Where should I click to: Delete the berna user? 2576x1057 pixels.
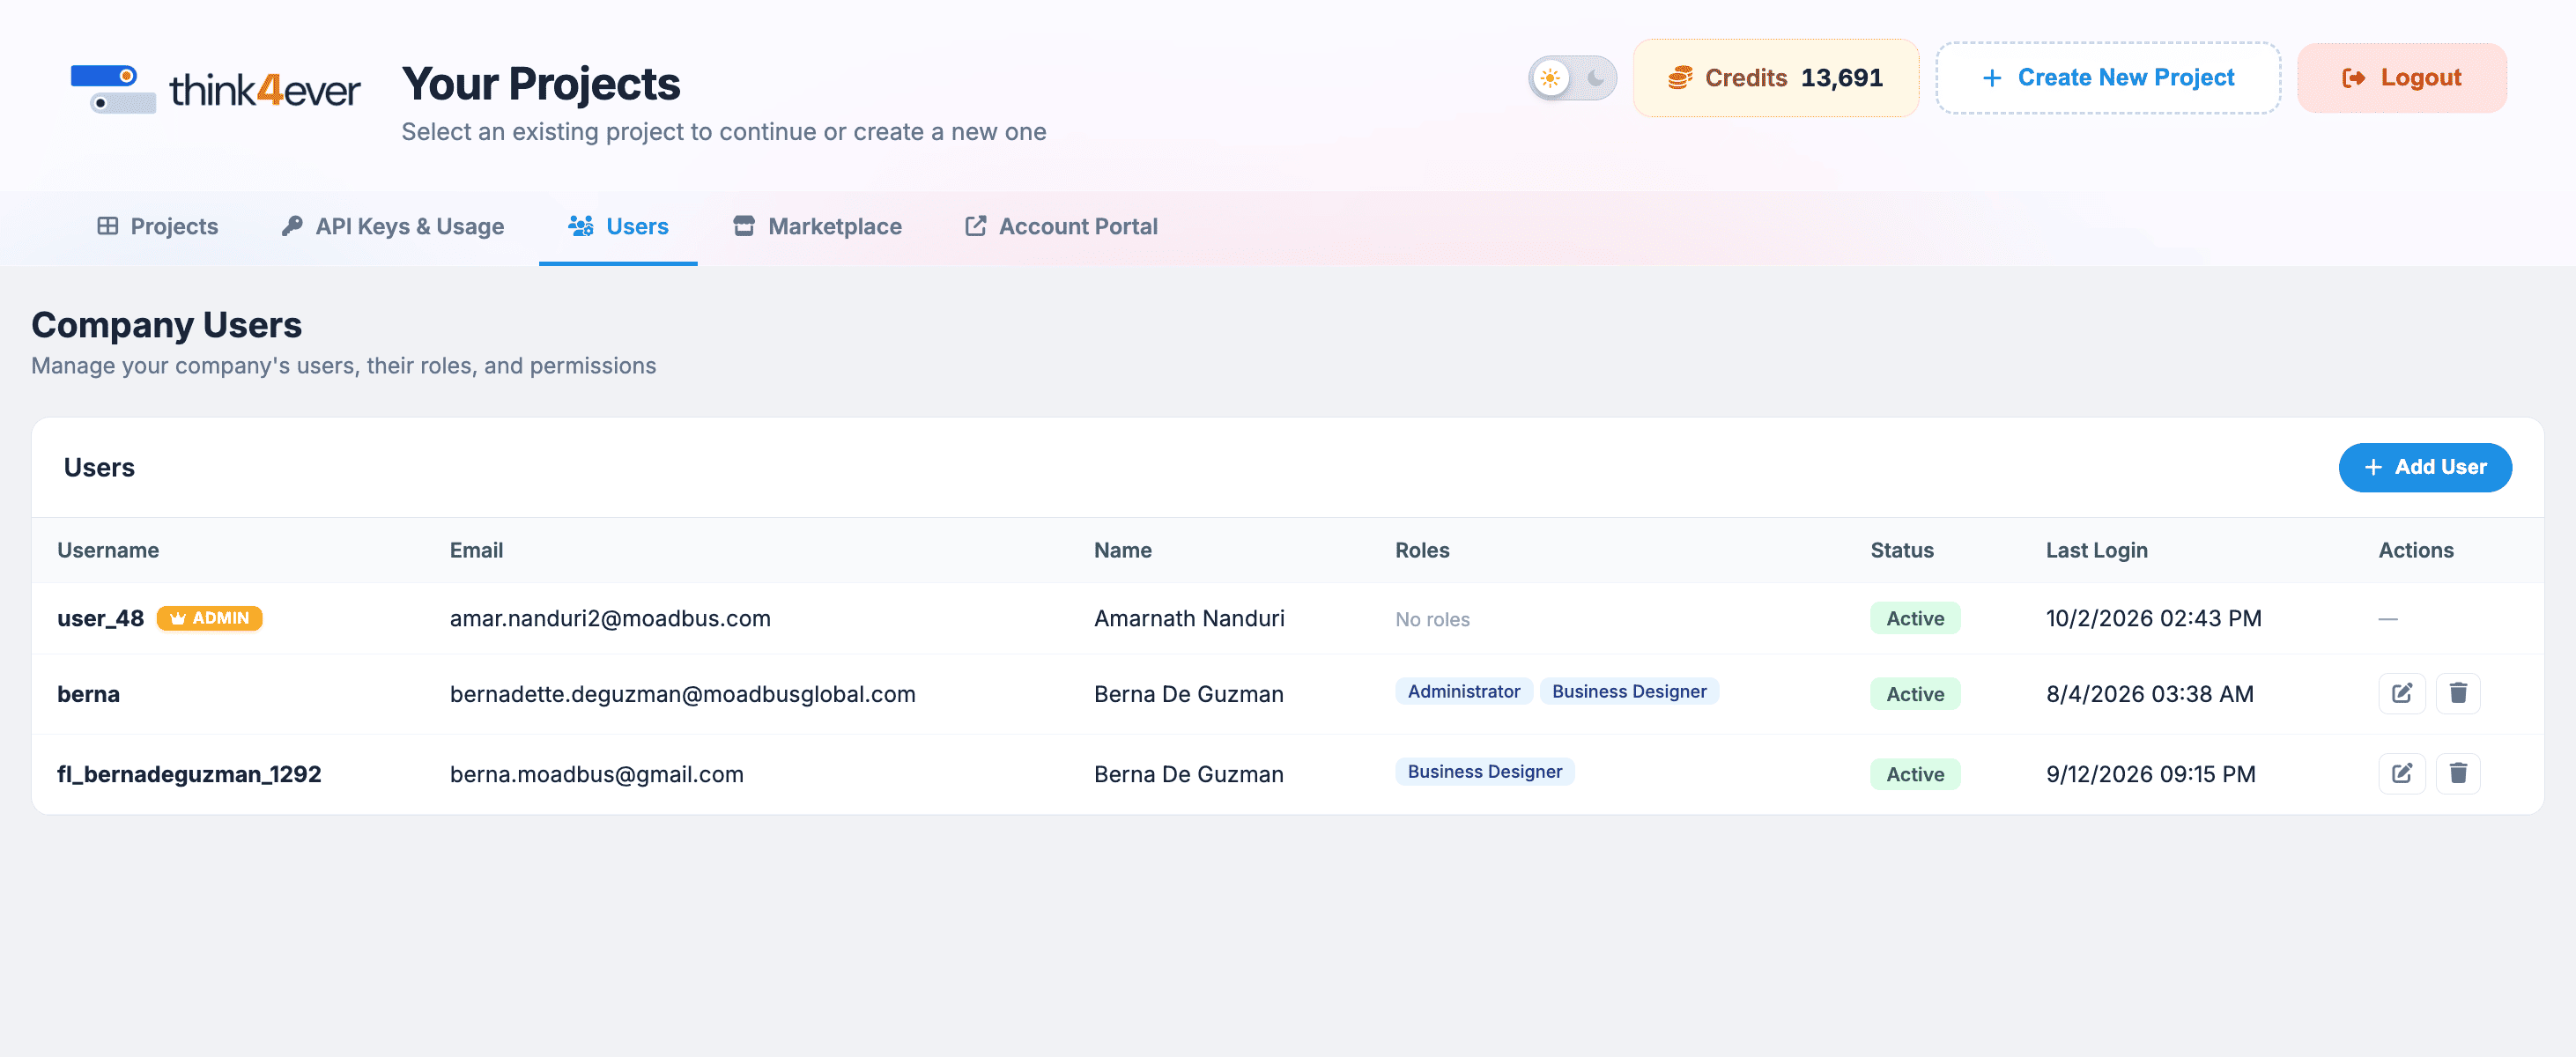tap(2458, 693)
